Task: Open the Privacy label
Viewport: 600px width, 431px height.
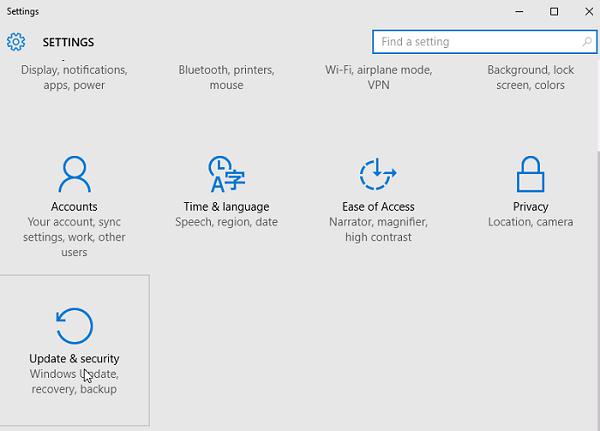Action: [x=530, y=207]
